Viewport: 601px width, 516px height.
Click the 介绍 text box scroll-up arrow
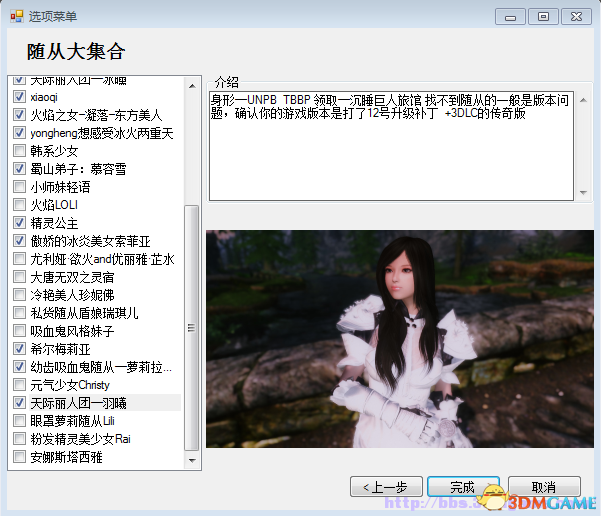click(x=583, y=100)
